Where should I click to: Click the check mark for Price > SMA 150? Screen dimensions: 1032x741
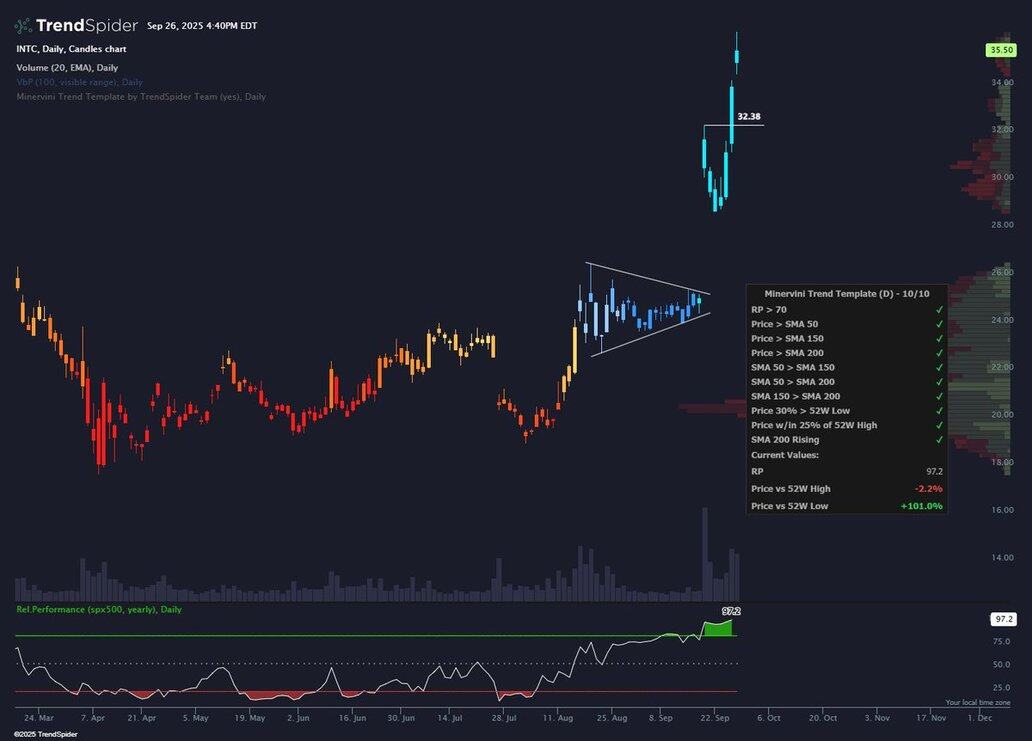(x=939, y=339)
